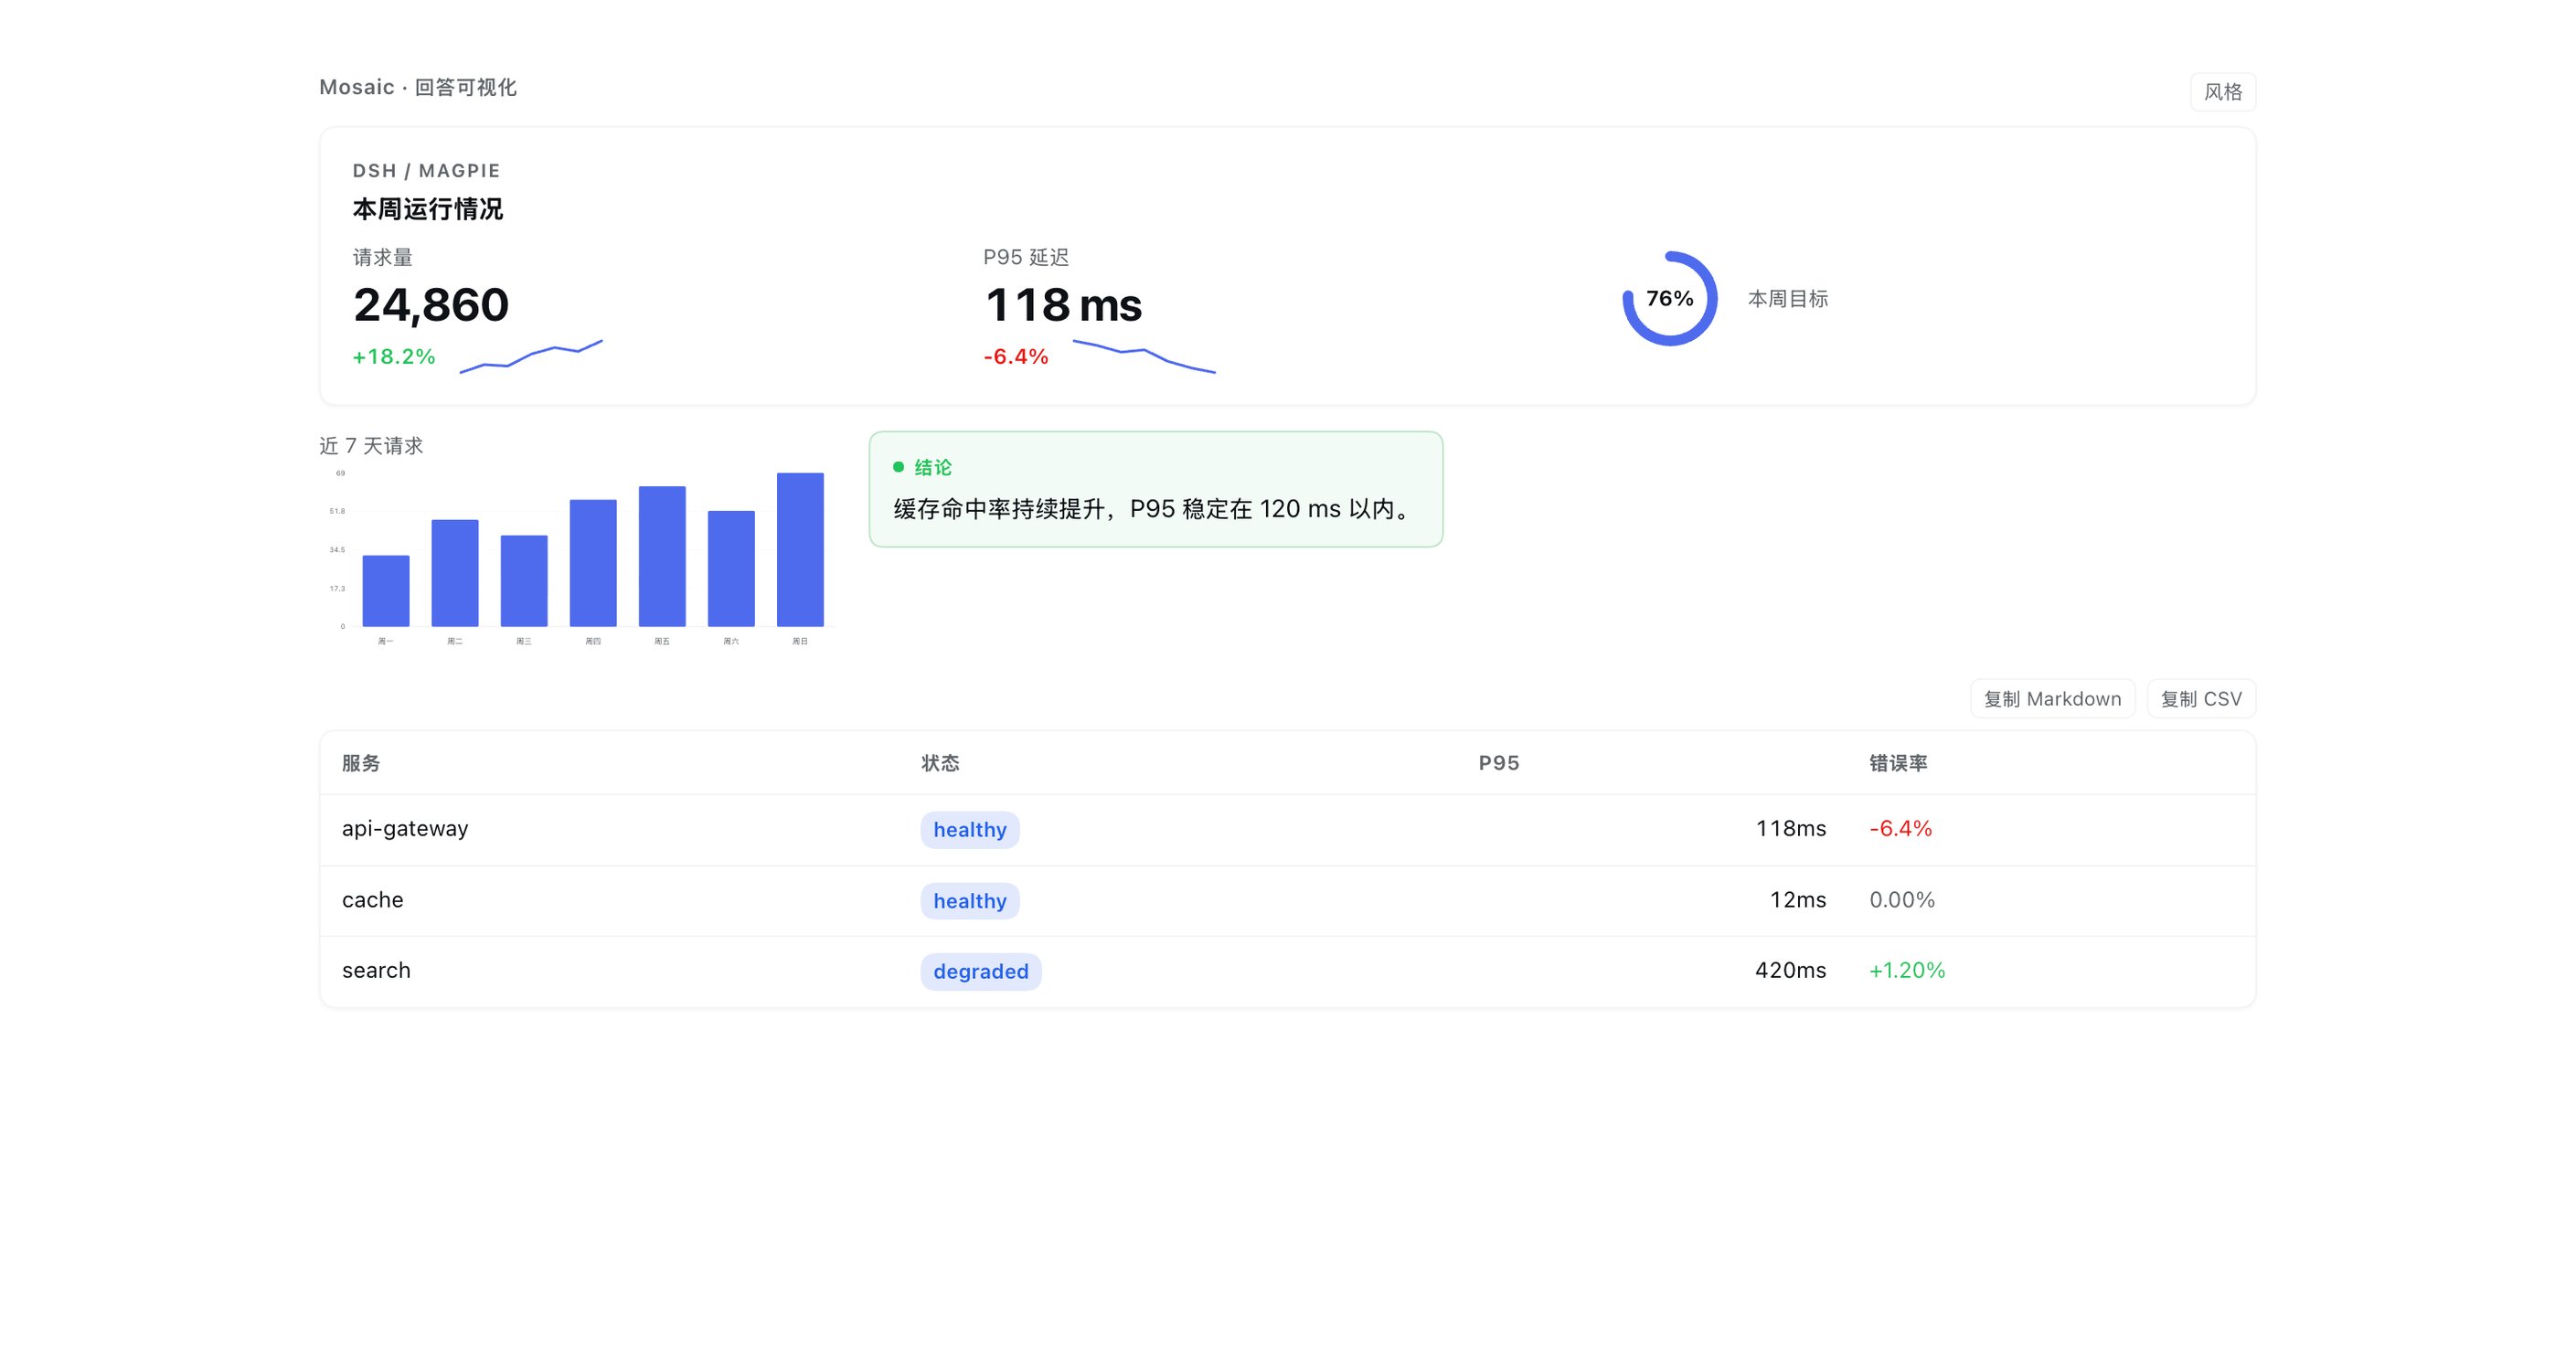2576x1360 pixels.
Task: Click the 本周运行情况 heading
Action: pos(427,209)
